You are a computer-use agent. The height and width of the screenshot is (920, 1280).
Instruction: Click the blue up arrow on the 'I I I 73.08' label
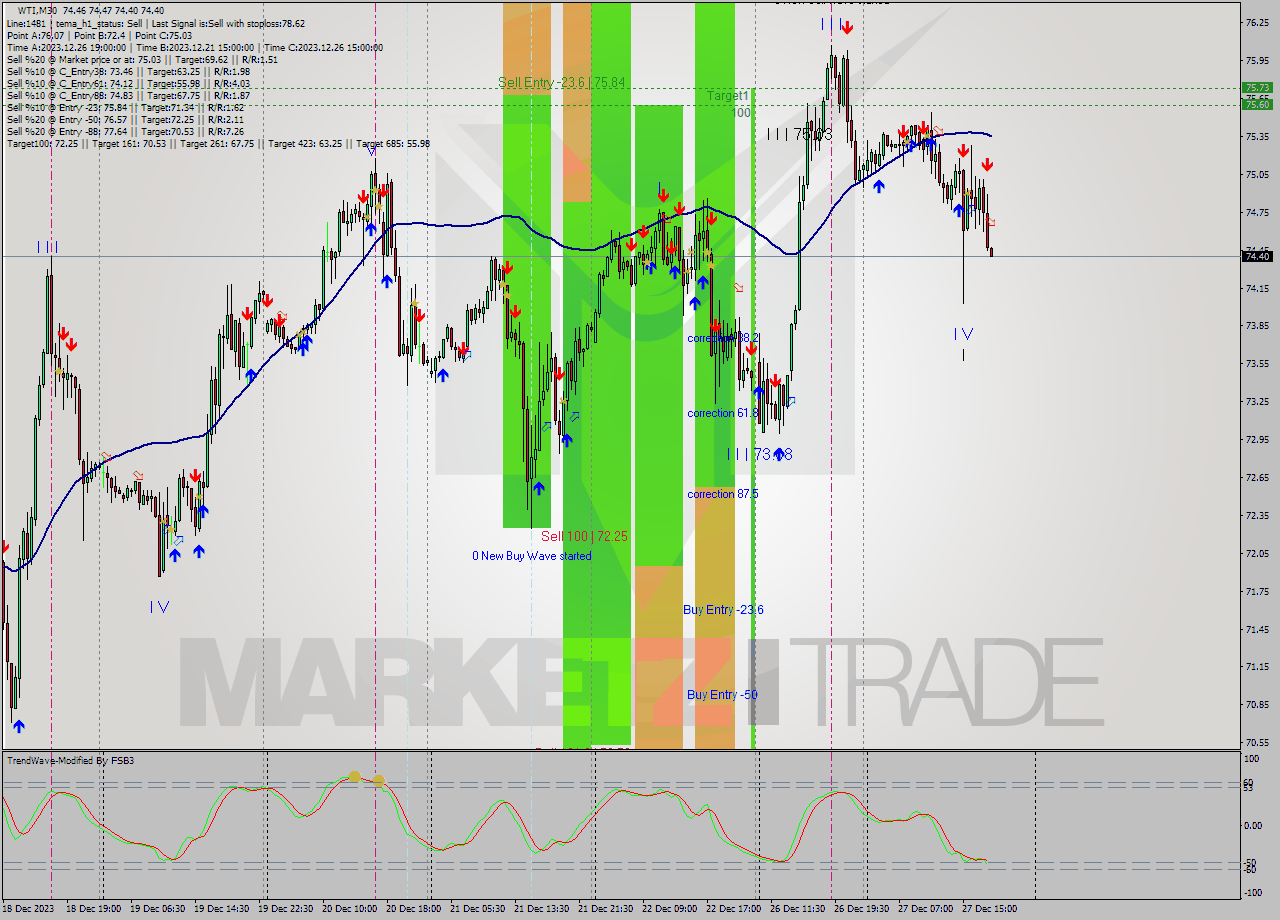coord(779,454)
